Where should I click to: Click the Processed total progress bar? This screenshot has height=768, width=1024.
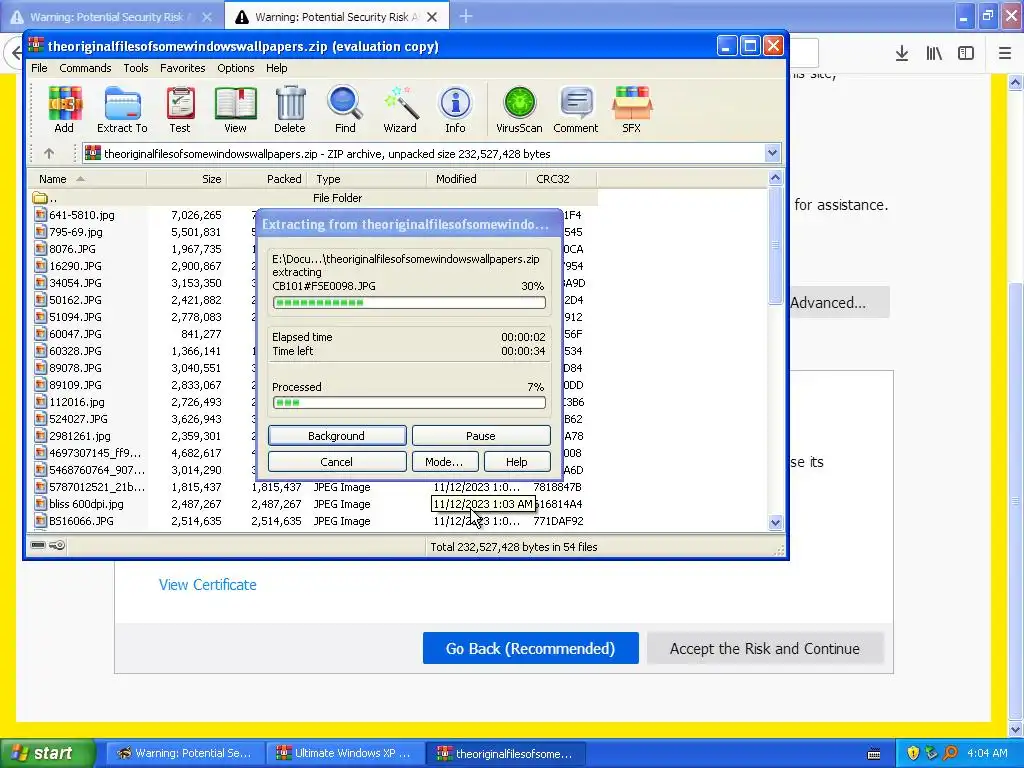[x=409, y=402]
